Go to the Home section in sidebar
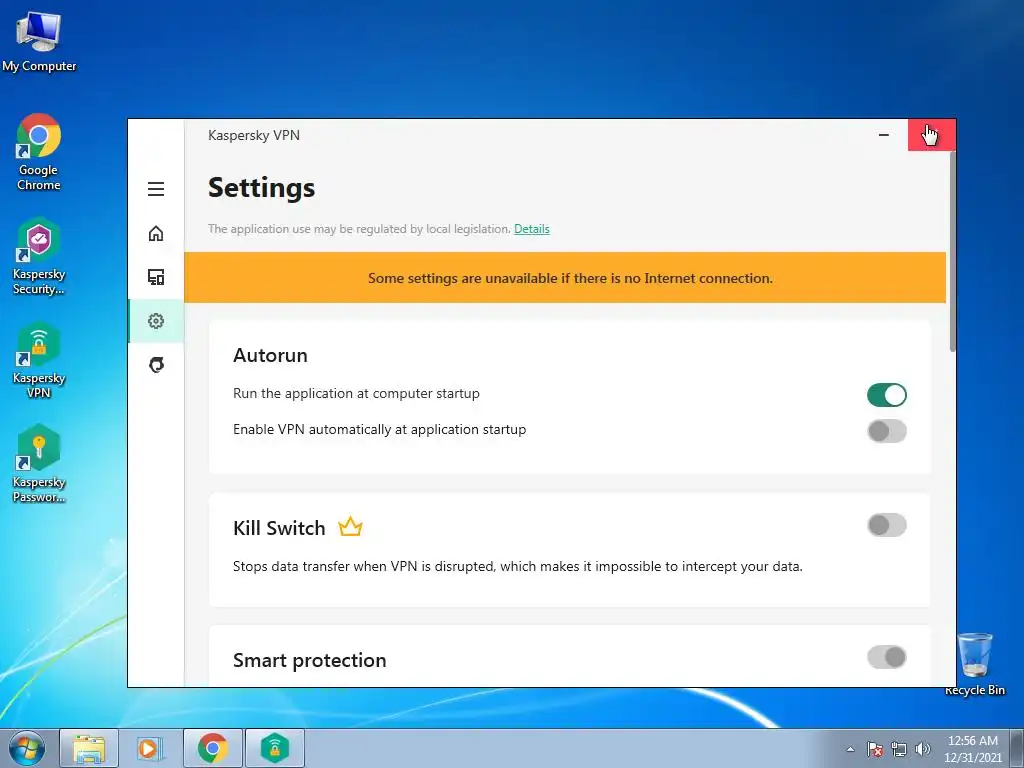The height and width of the screenshot is (768, 1024). [155, 233]
